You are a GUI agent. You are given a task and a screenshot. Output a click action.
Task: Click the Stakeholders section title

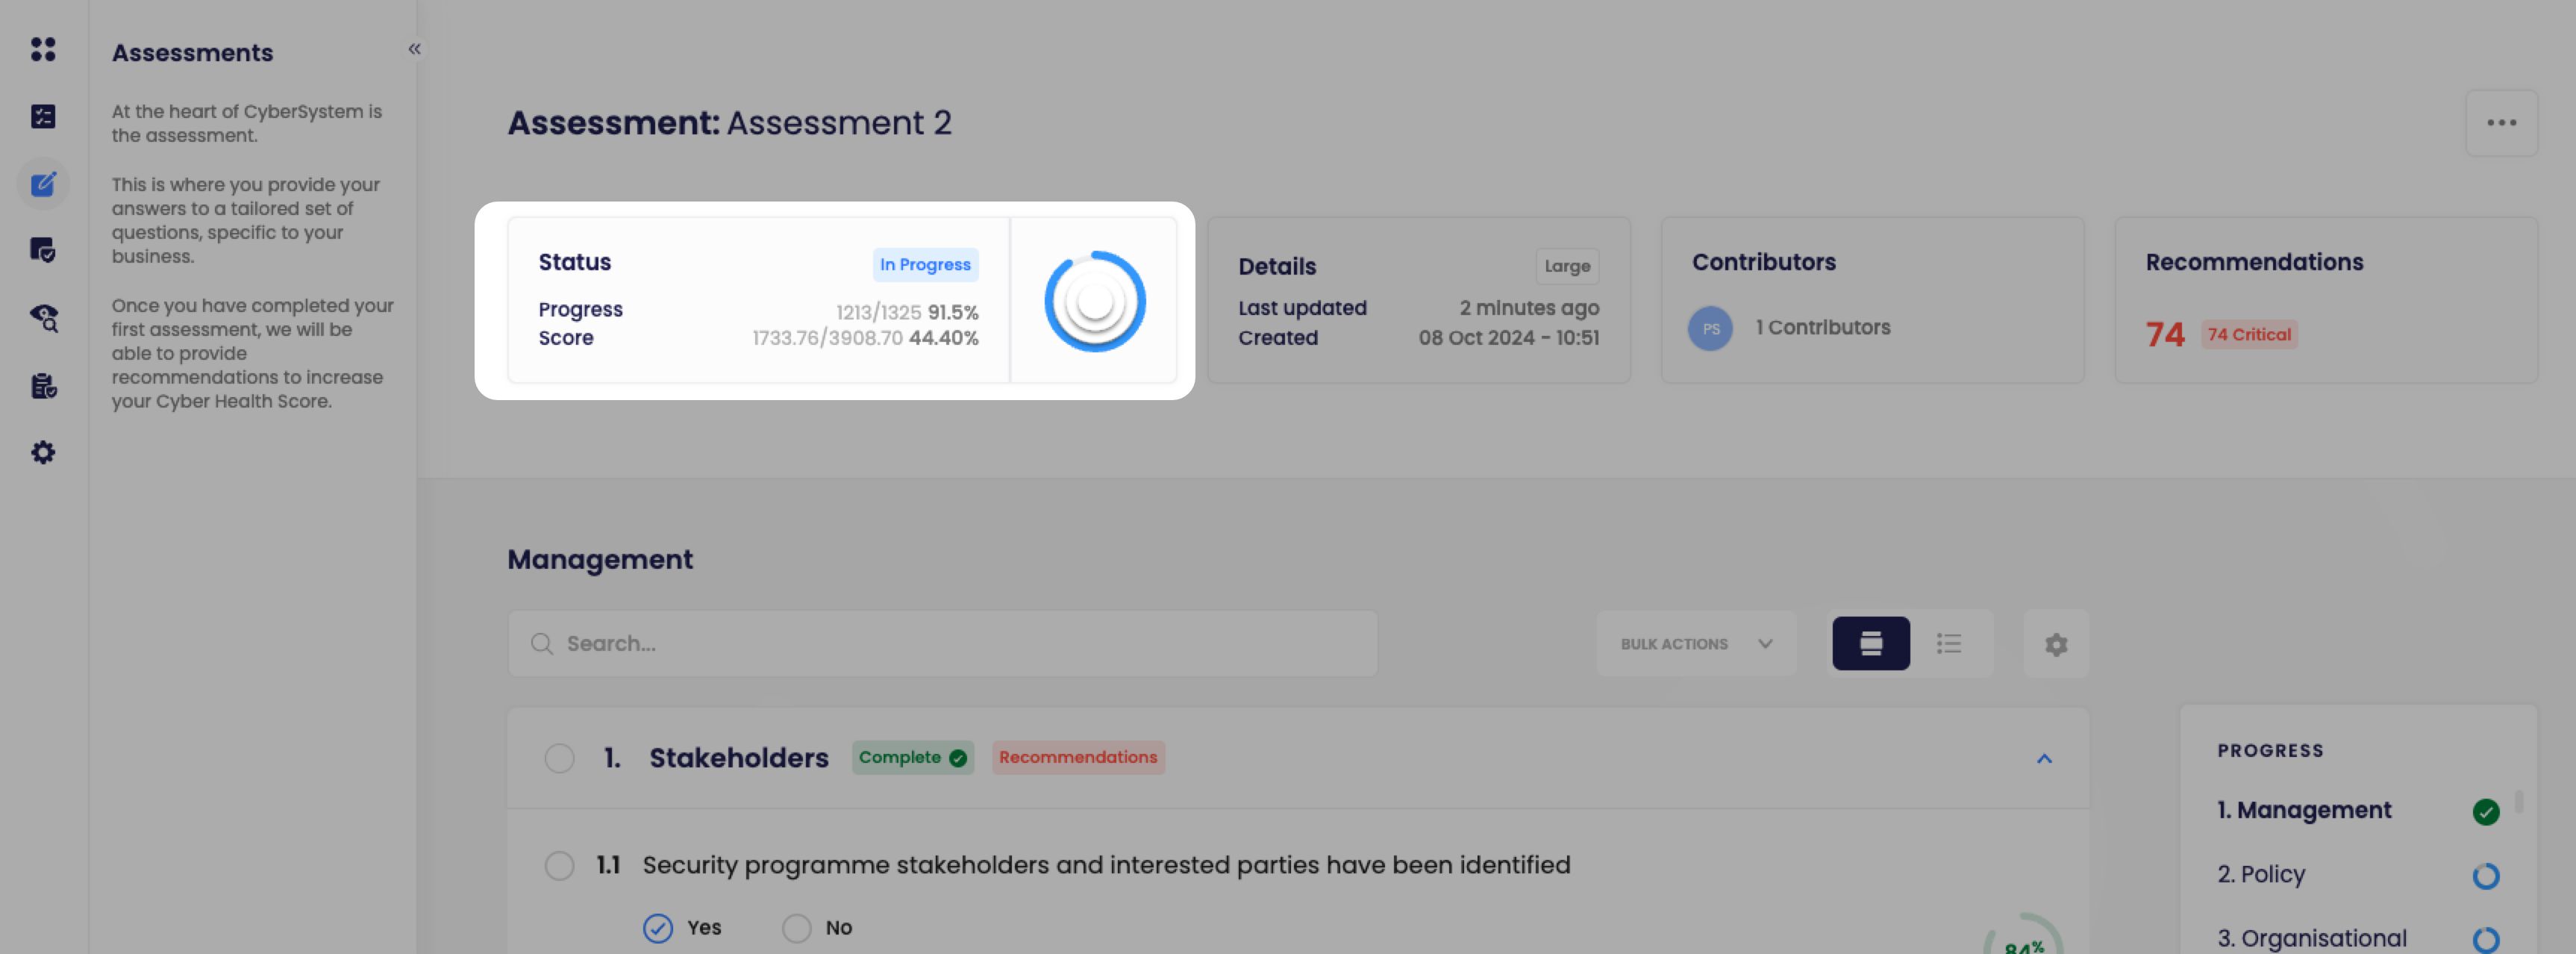[738, 758]
